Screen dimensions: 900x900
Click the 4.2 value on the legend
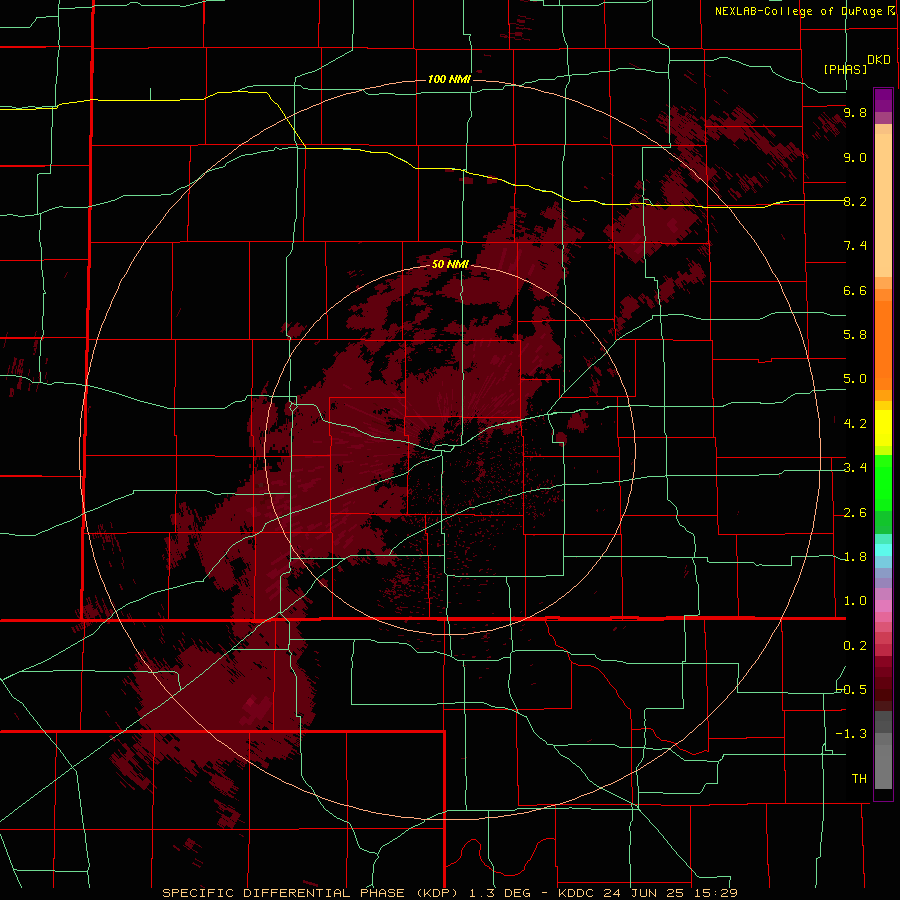(855, 424)
